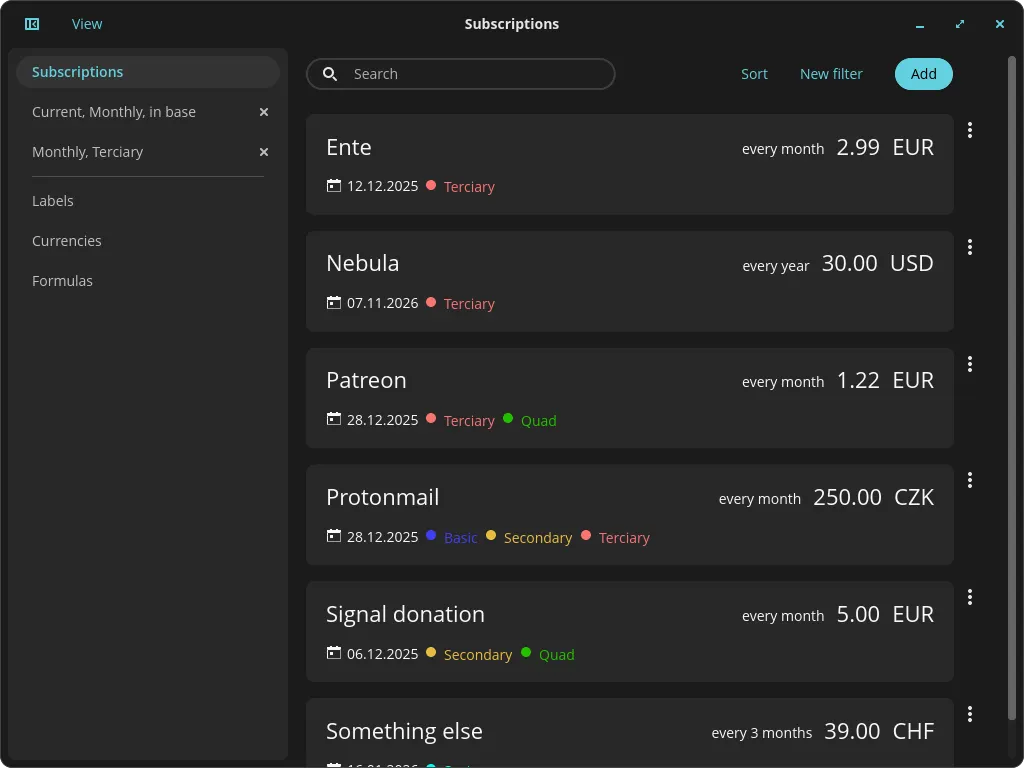The height and width of the screenshot is (768, 1024).
Task: Toggle the sidebar panel icon
Action: [32, 24]
